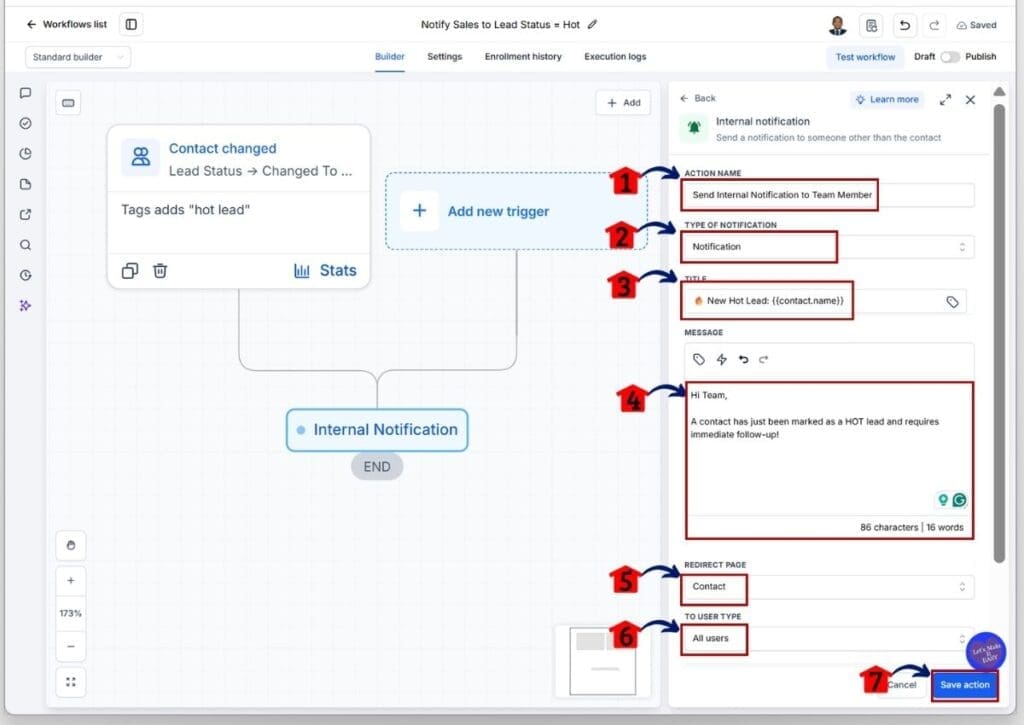Click inside the Message text area
Viewport: 1024px width, 725px height.
829,451
